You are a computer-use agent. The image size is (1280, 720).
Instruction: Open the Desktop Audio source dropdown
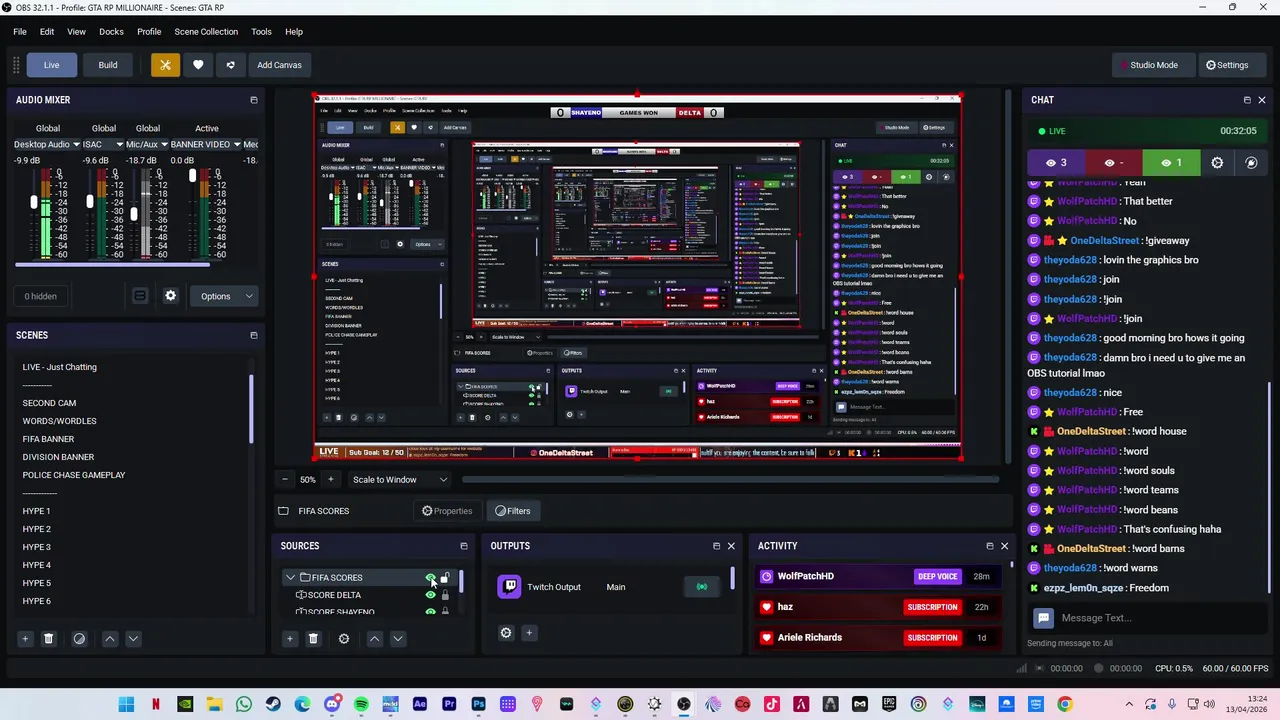[x=46, y=144]
